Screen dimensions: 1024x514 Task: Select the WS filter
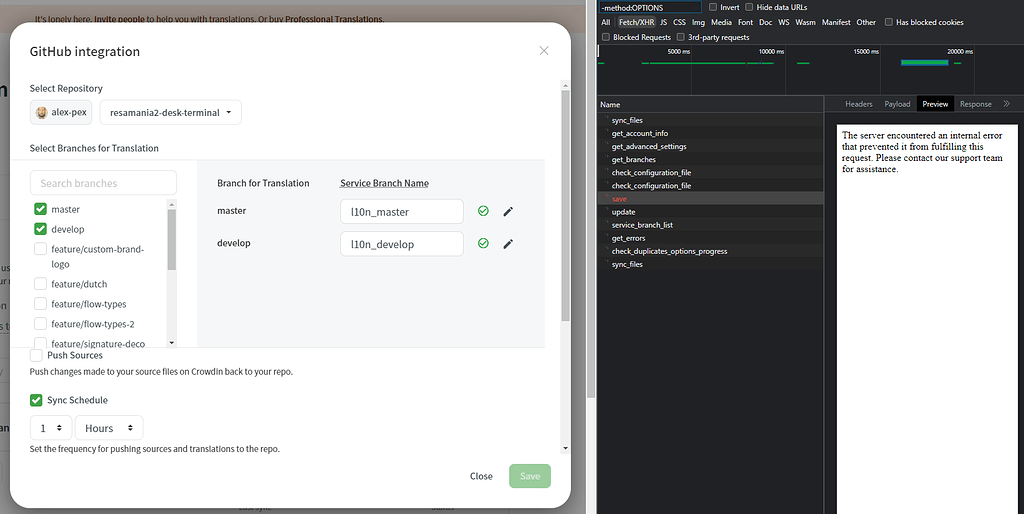point(784,22)
